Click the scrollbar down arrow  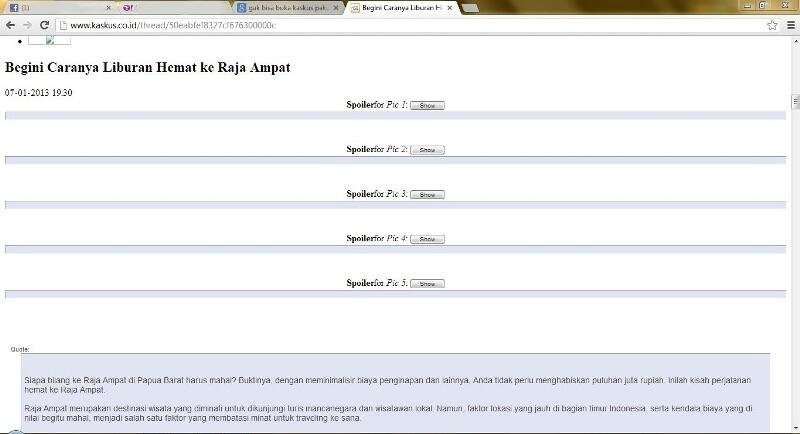coord(795,429)
